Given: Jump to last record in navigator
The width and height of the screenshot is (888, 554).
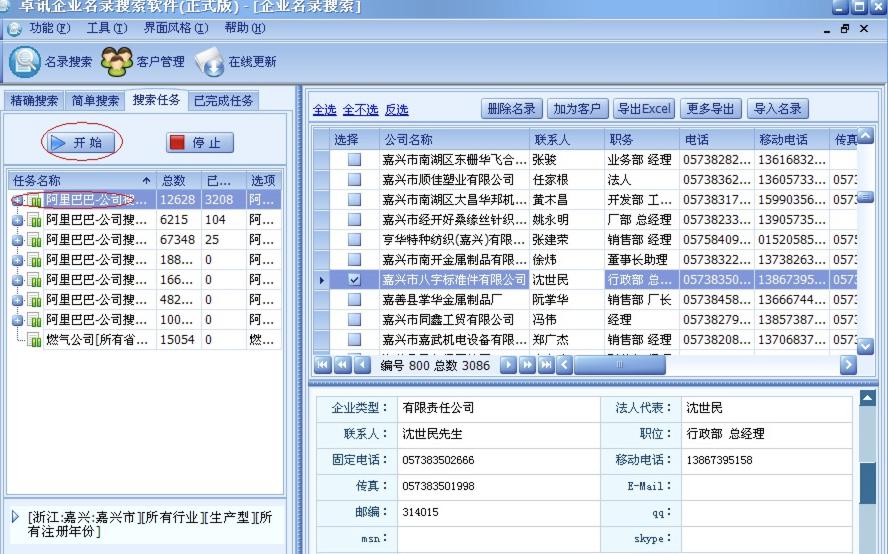Looking at the screenshot, I should point(546,365).
